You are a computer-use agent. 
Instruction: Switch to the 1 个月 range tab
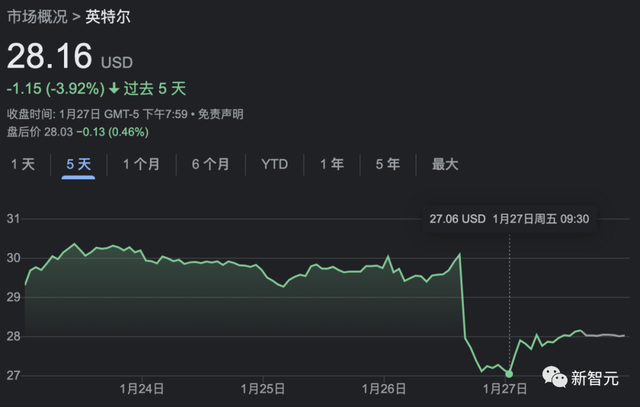(x=141, y=164)
